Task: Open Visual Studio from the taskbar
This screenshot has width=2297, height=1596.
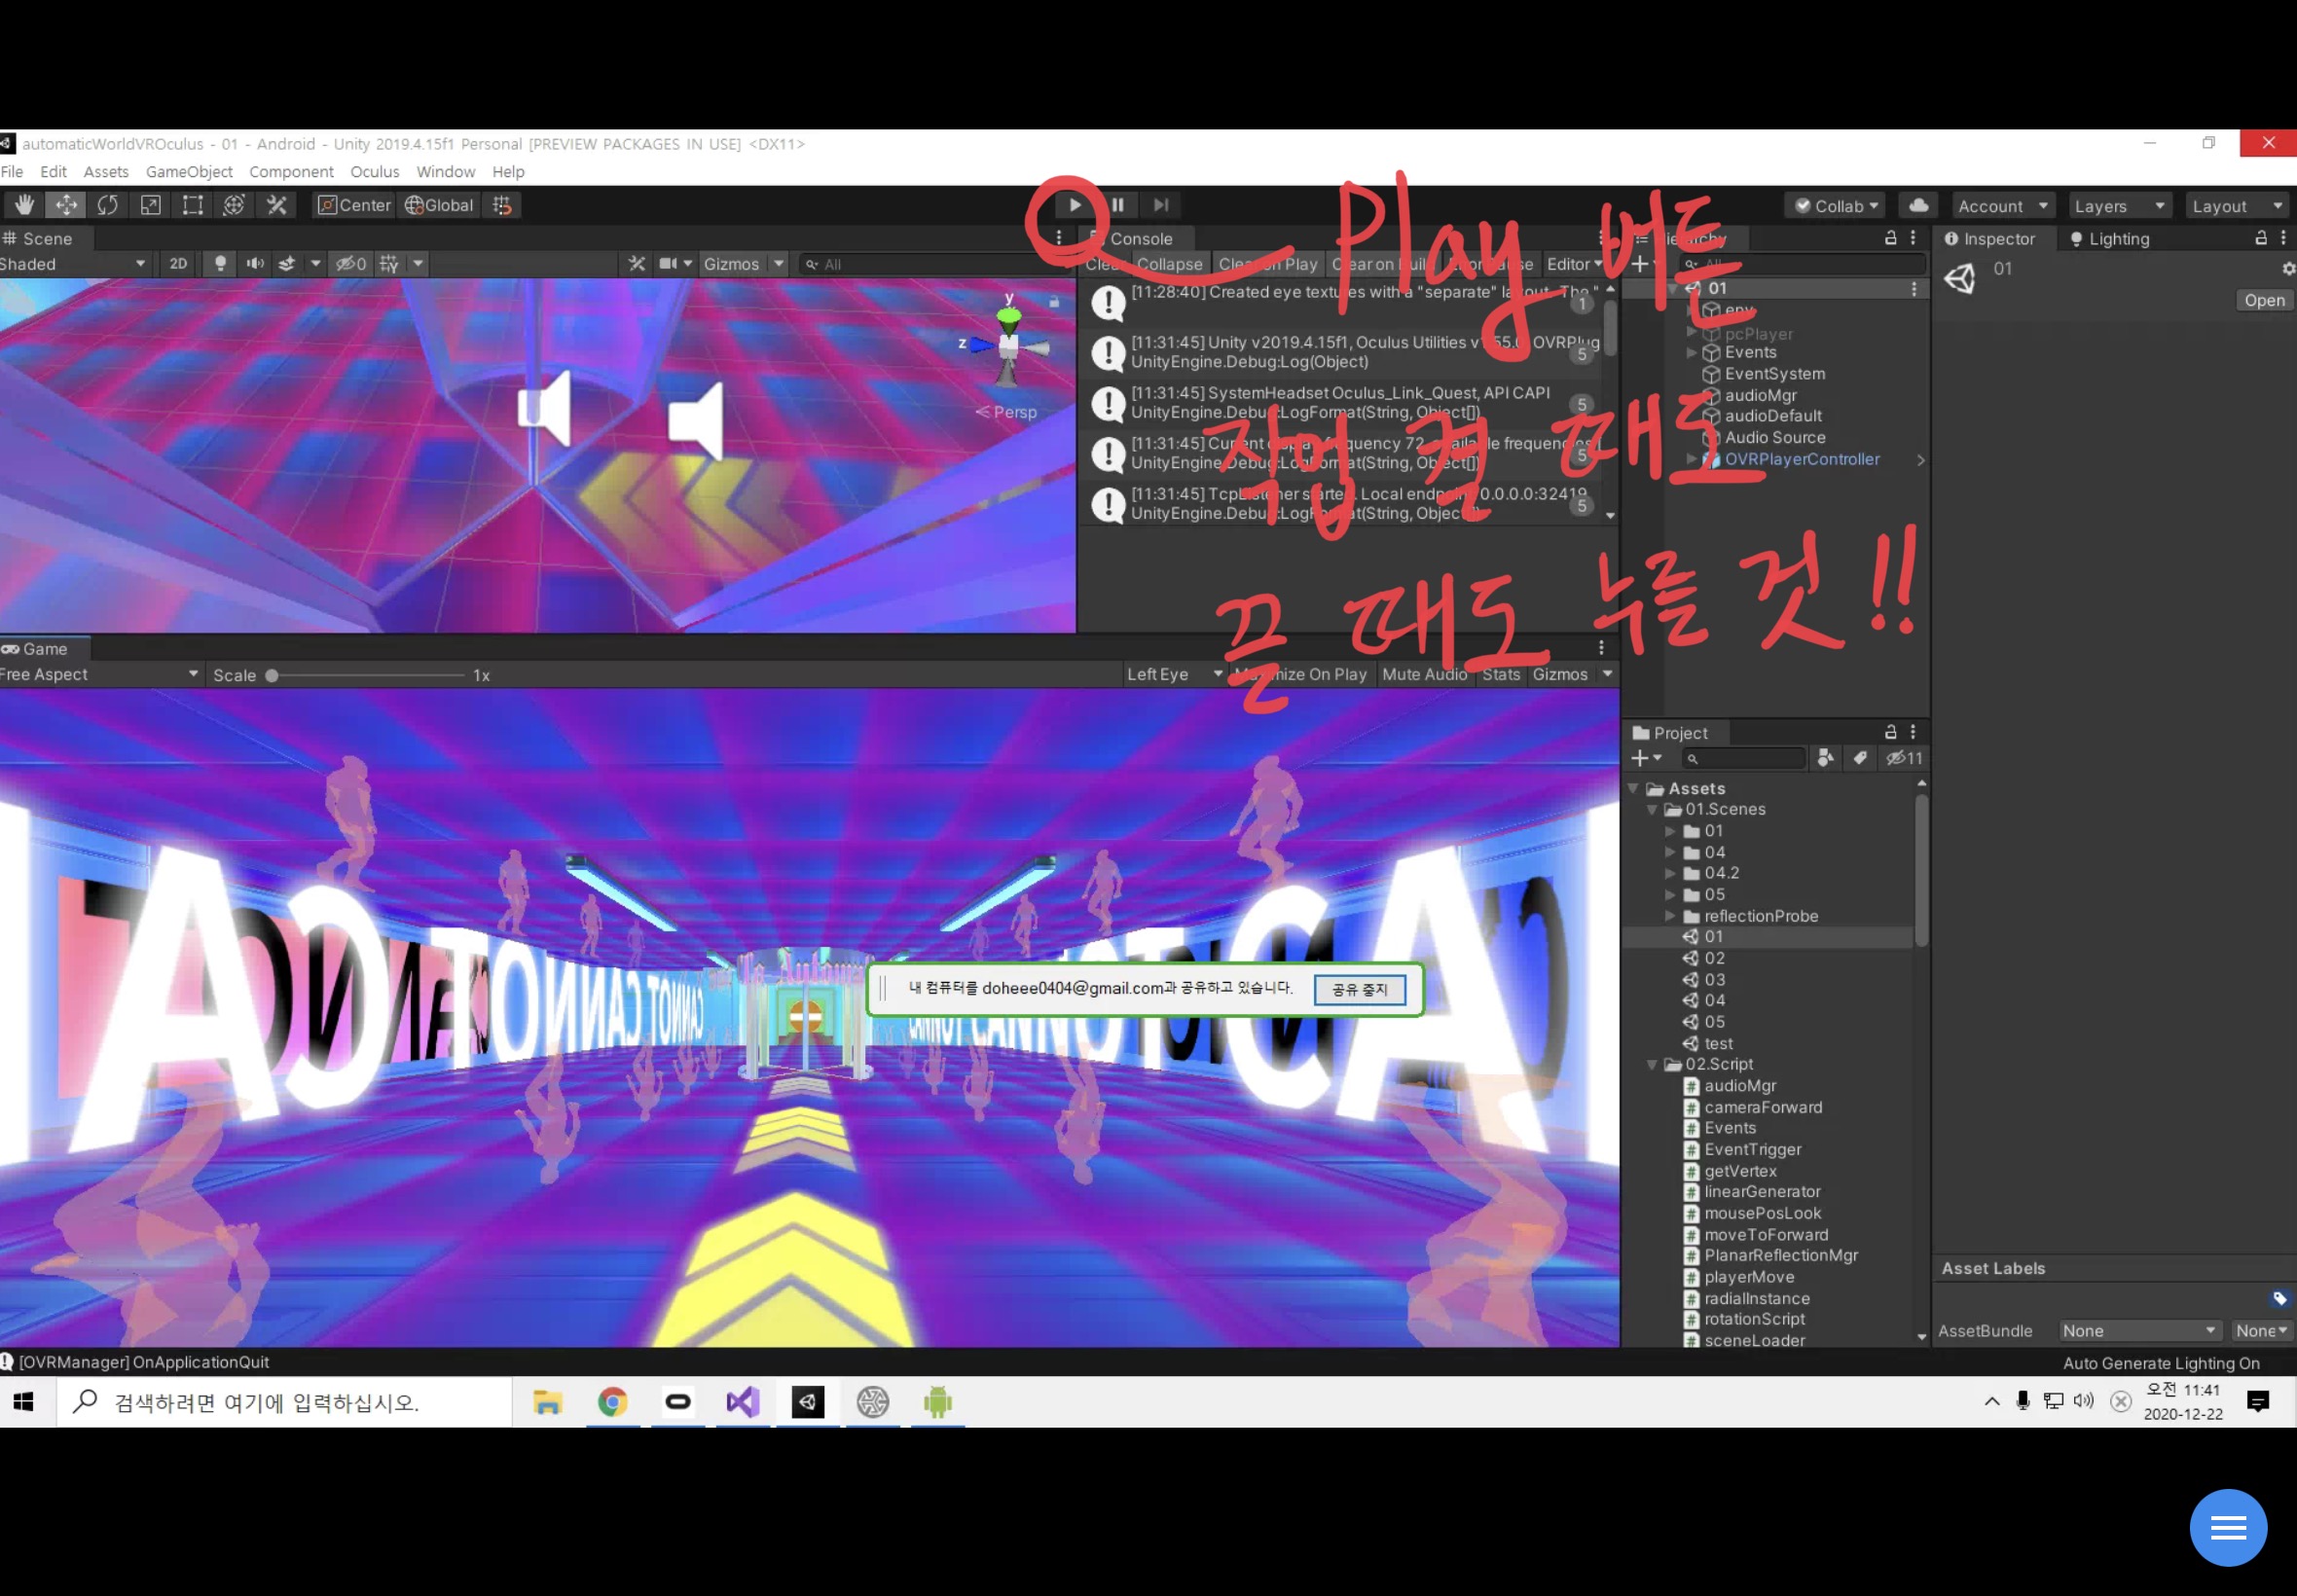Action: point(742,1402)
